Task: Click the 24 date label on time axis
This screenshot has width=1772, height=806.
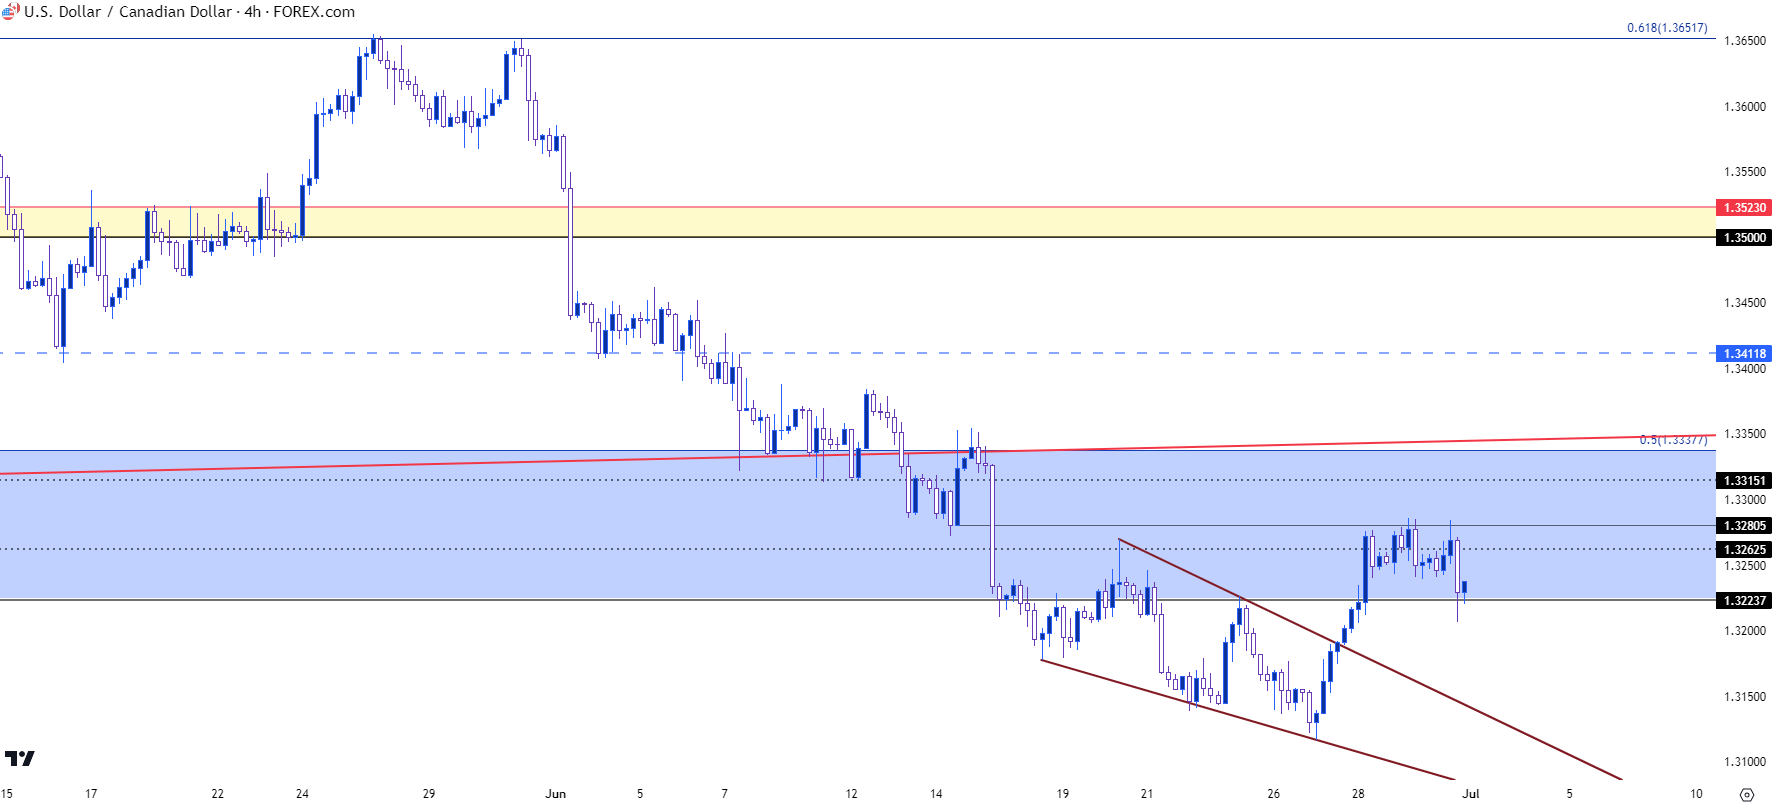Action: click(302, 794)
